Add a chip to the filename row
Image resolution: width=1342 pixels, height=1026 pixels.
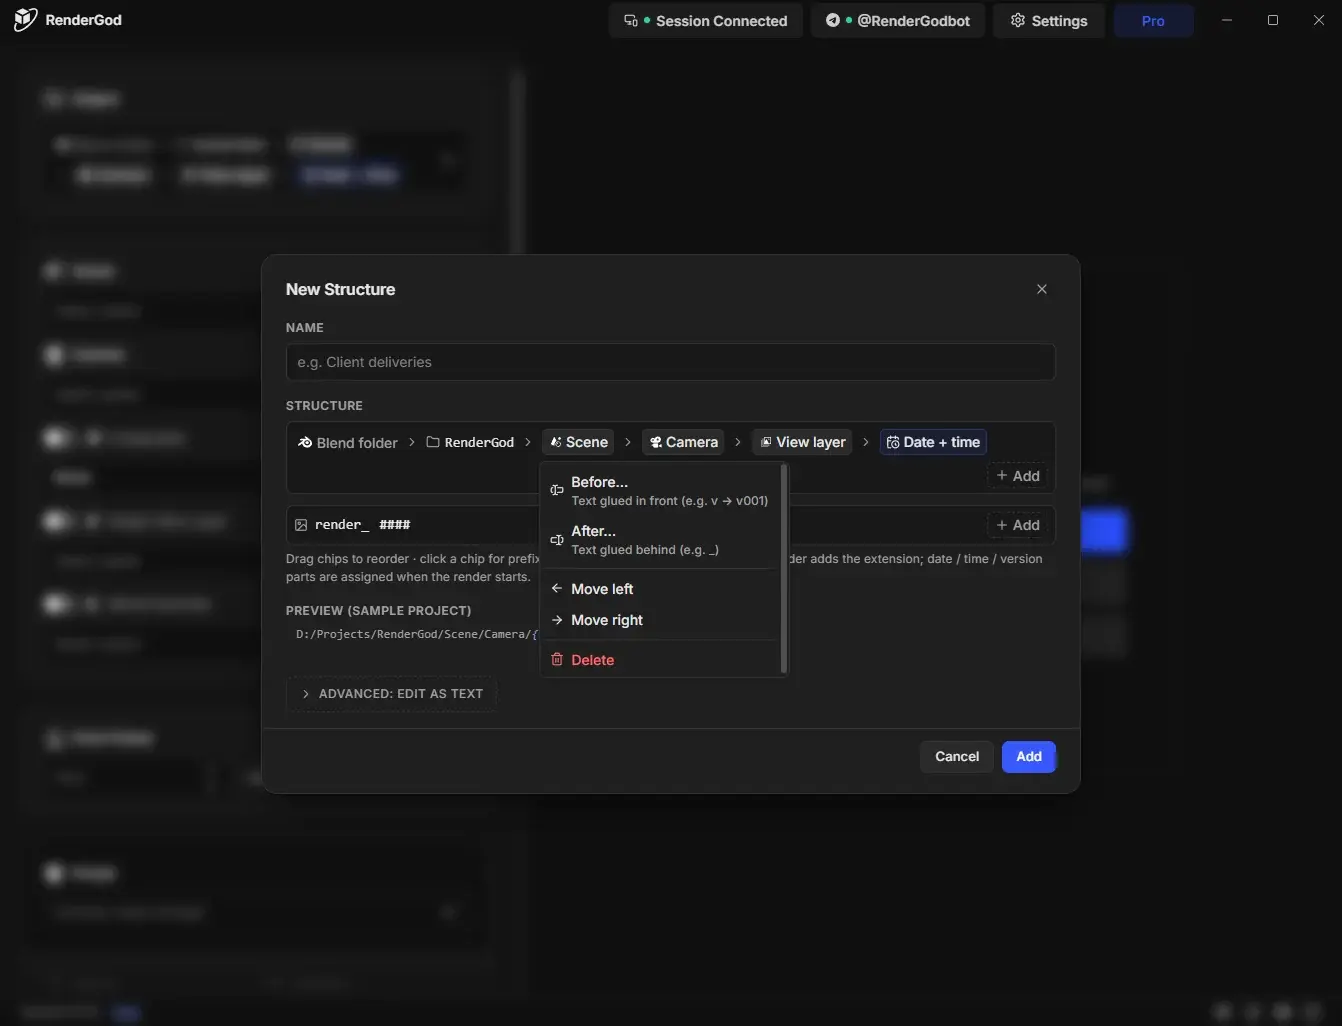point(1018,525)
